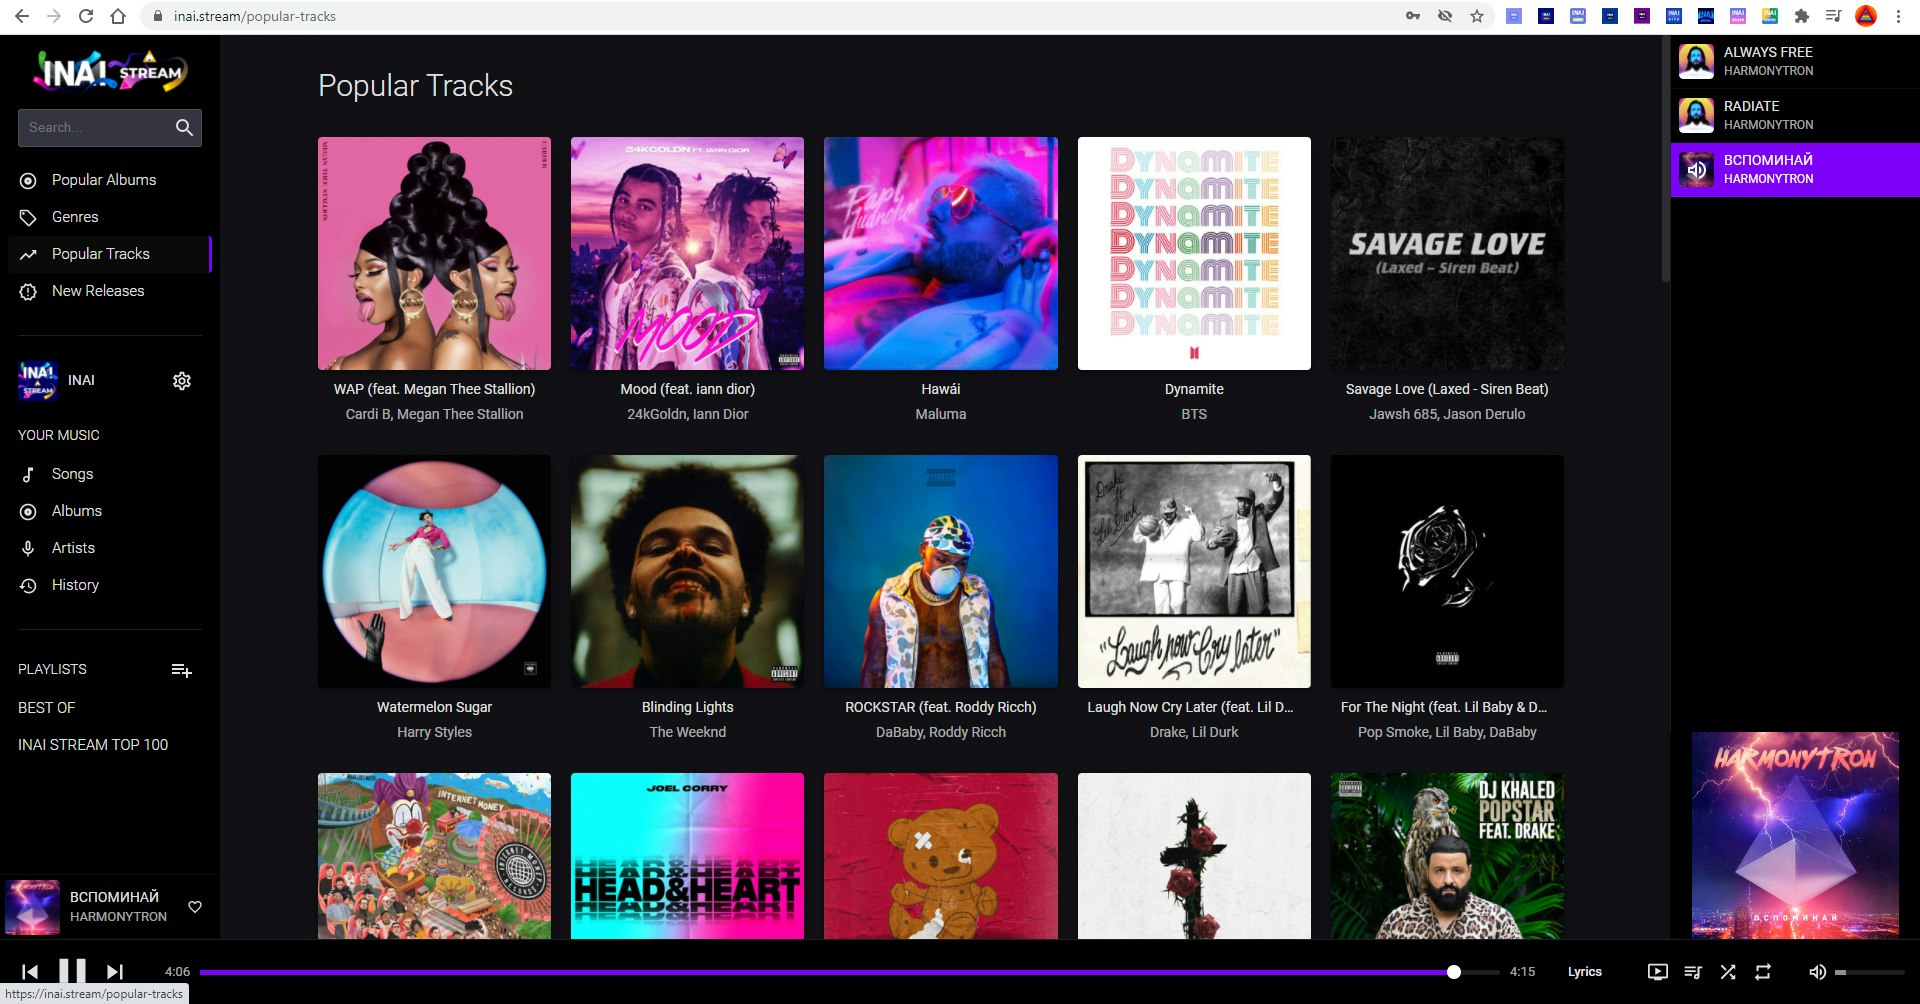Open For The Night album cover

point(1447,571)
